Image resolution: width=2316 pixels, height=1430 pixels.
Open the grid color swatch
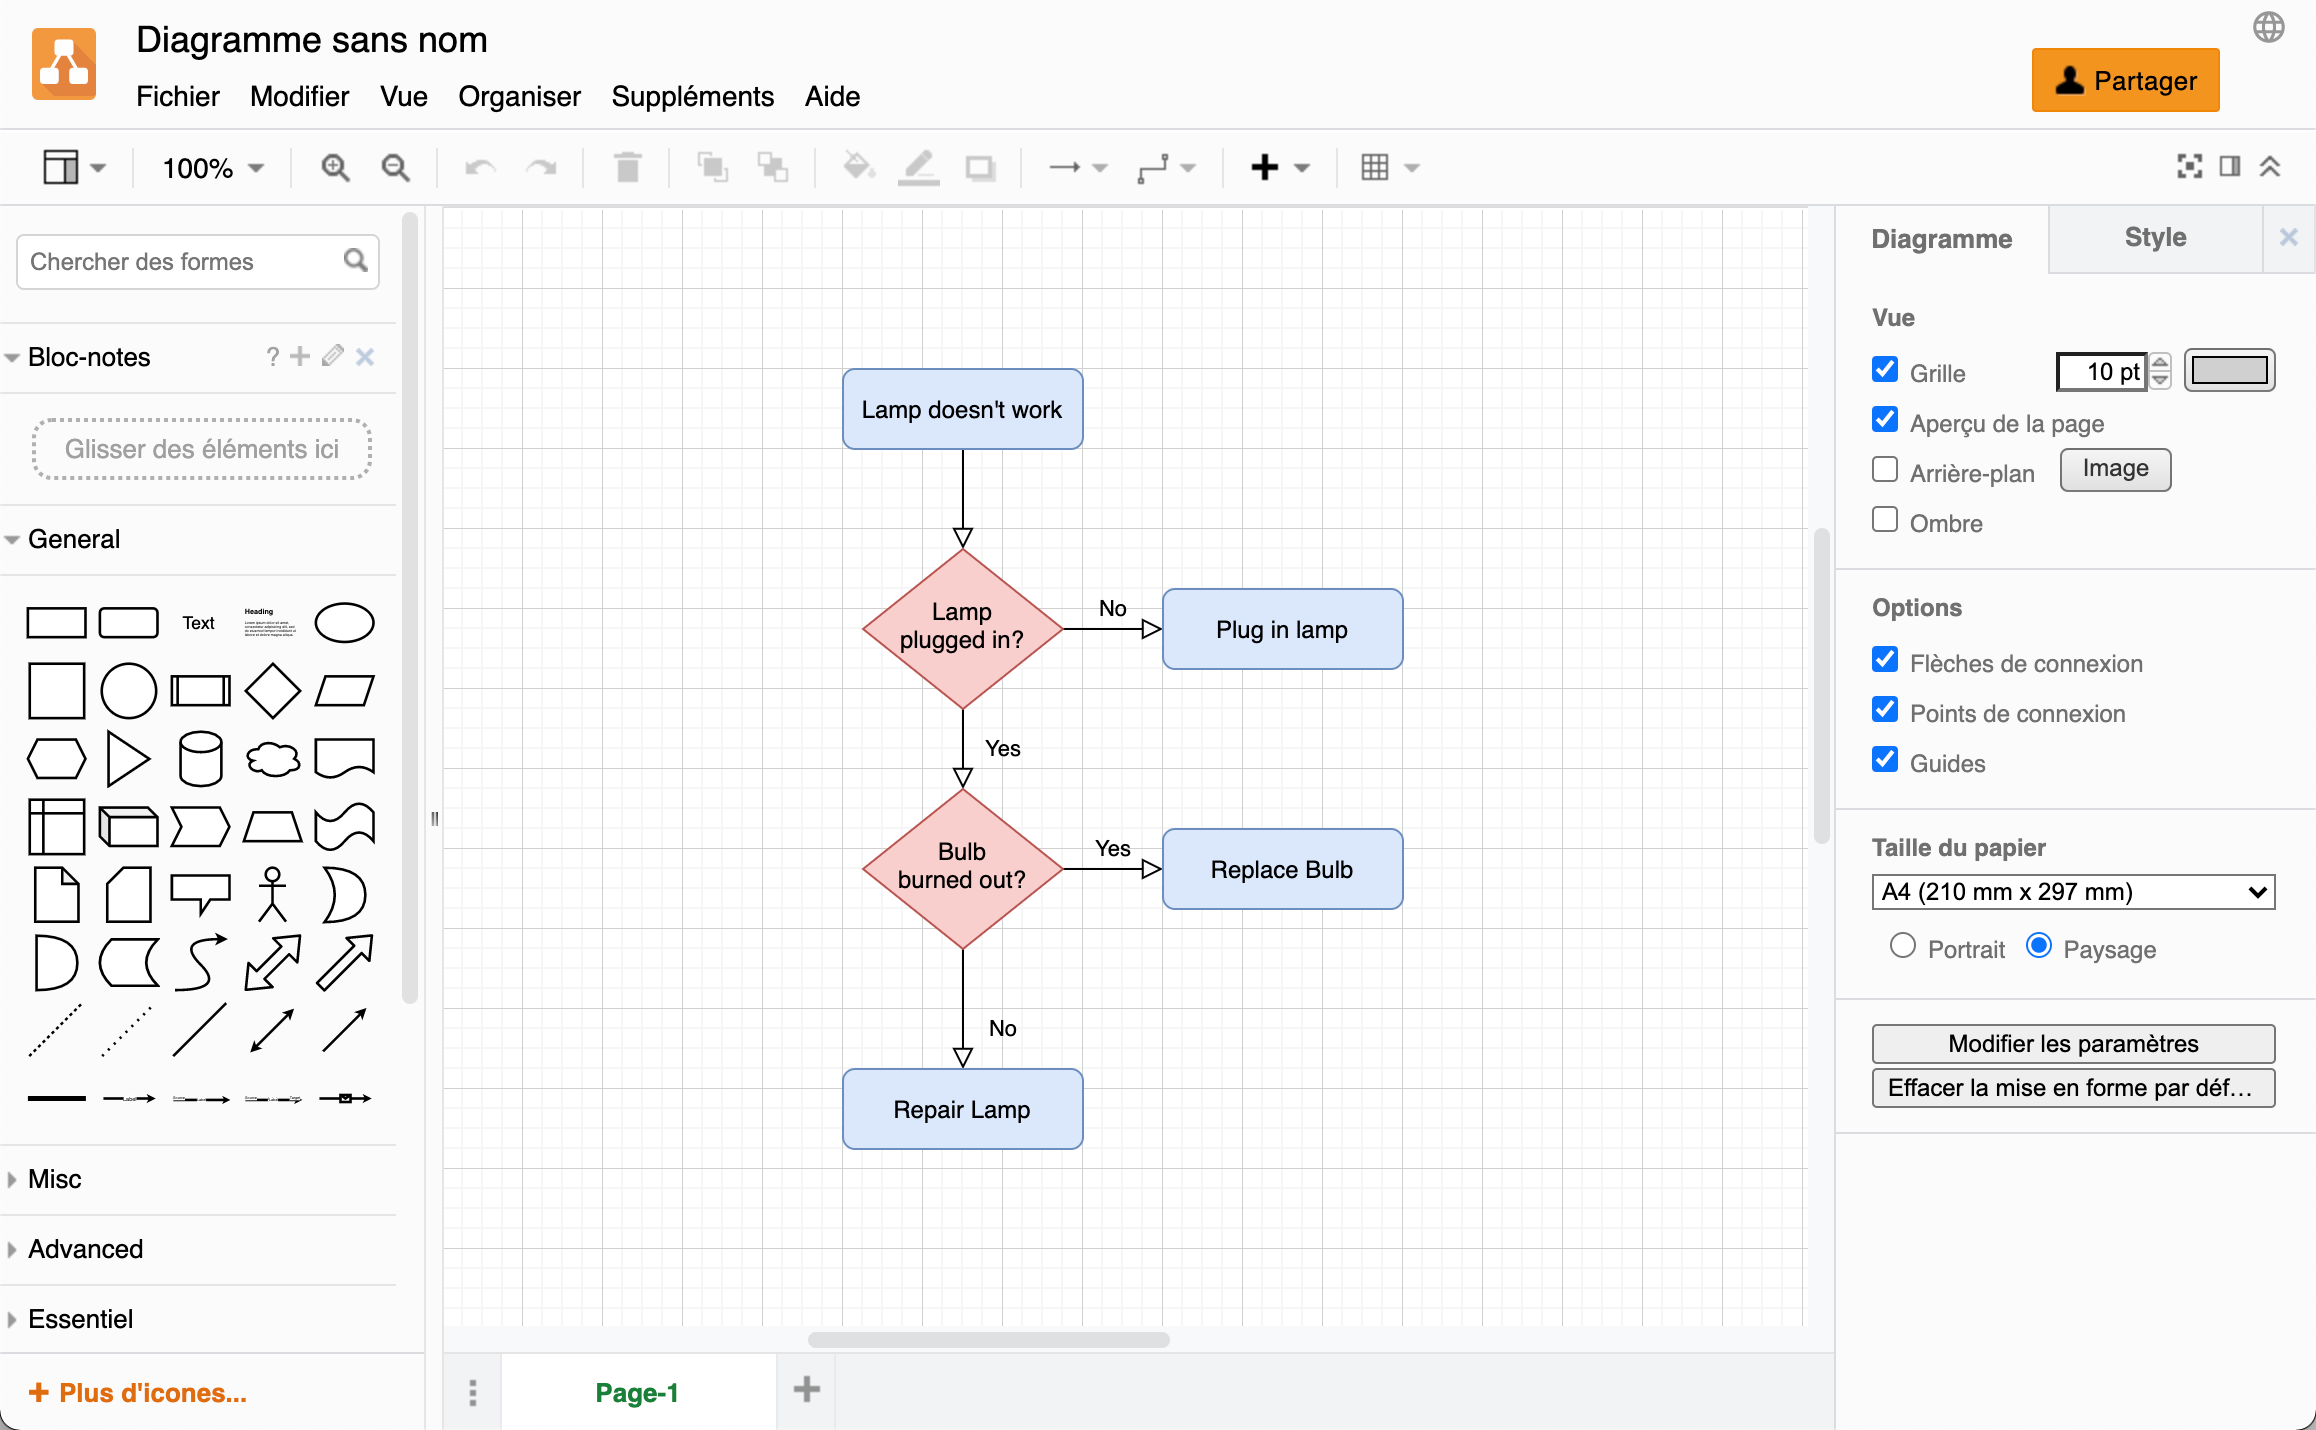[x=2229, y=369]
